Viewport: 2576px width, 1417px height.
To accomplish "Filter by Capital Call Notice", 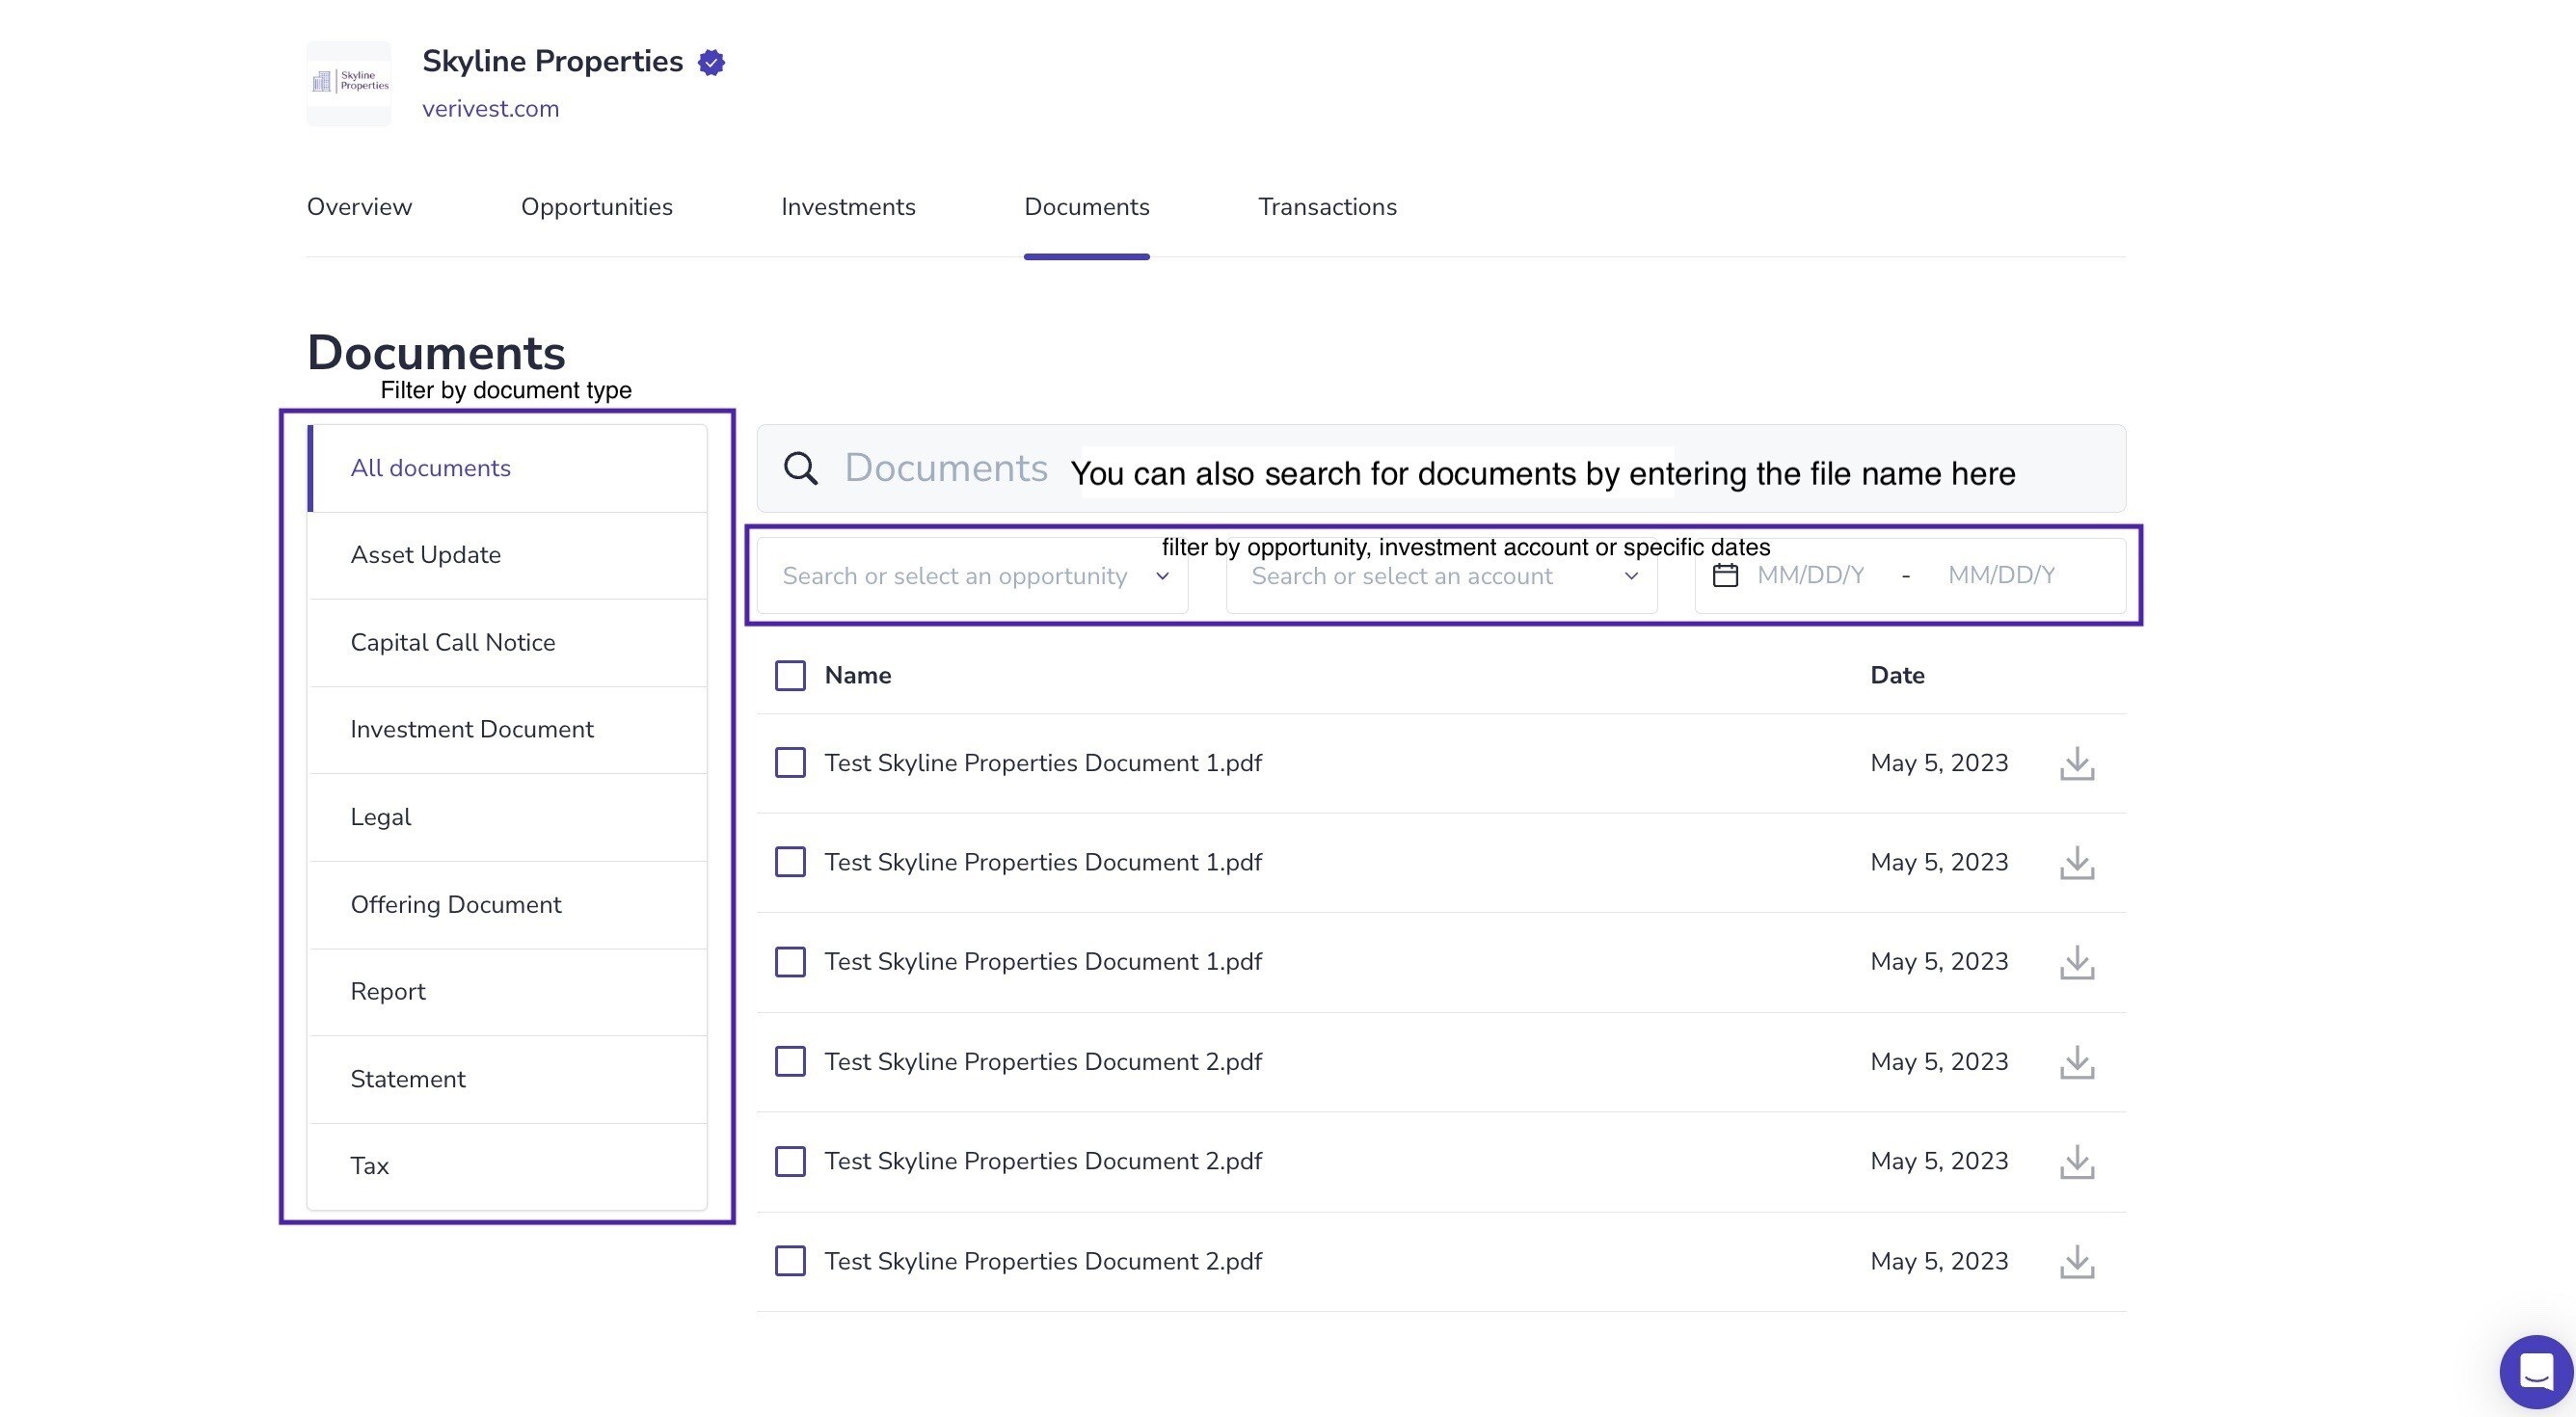I will click(x=508, y=643).
